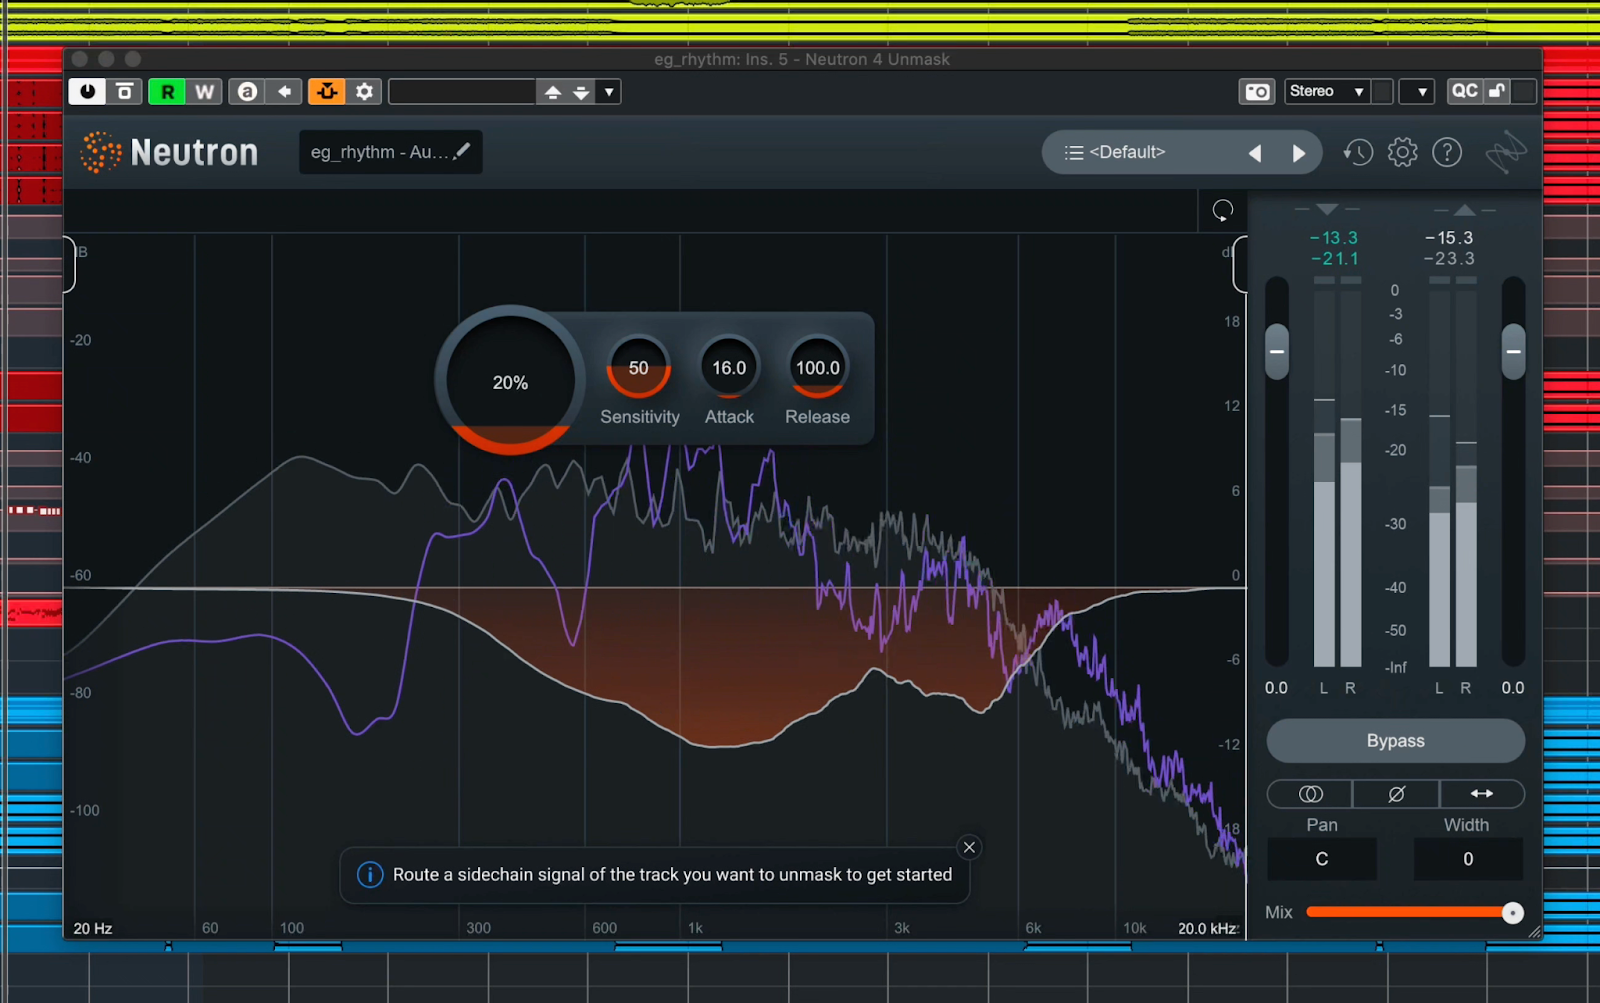Click the empty host preset name field
The width and height of the screenshot is (1600, 1003).
pyautogui.click(x=462, y=92)
